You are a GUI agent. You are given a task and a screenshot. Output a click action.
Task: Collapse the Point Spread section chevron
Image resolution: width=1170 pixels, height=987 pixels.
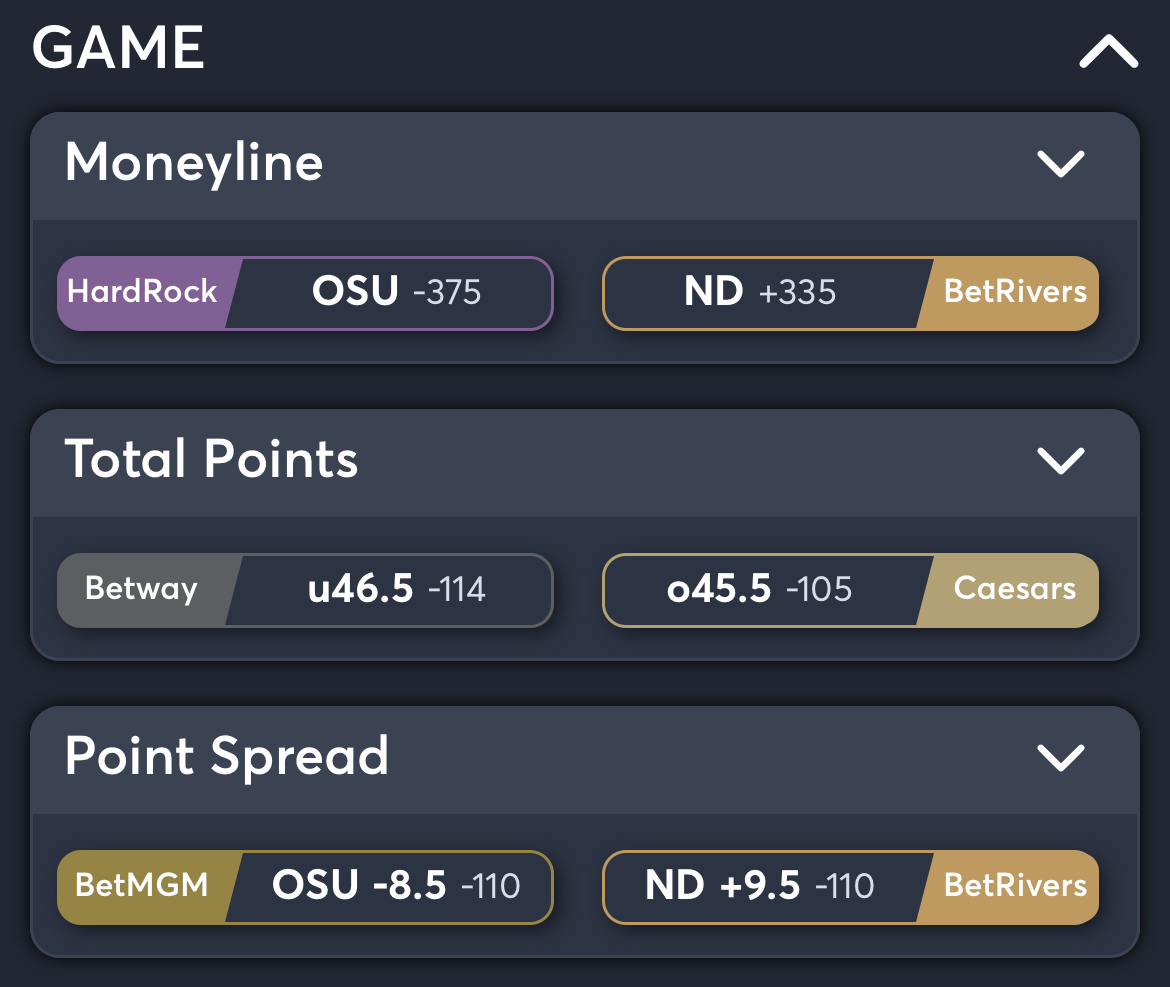pyautogui.click(x=1062, y=758)
